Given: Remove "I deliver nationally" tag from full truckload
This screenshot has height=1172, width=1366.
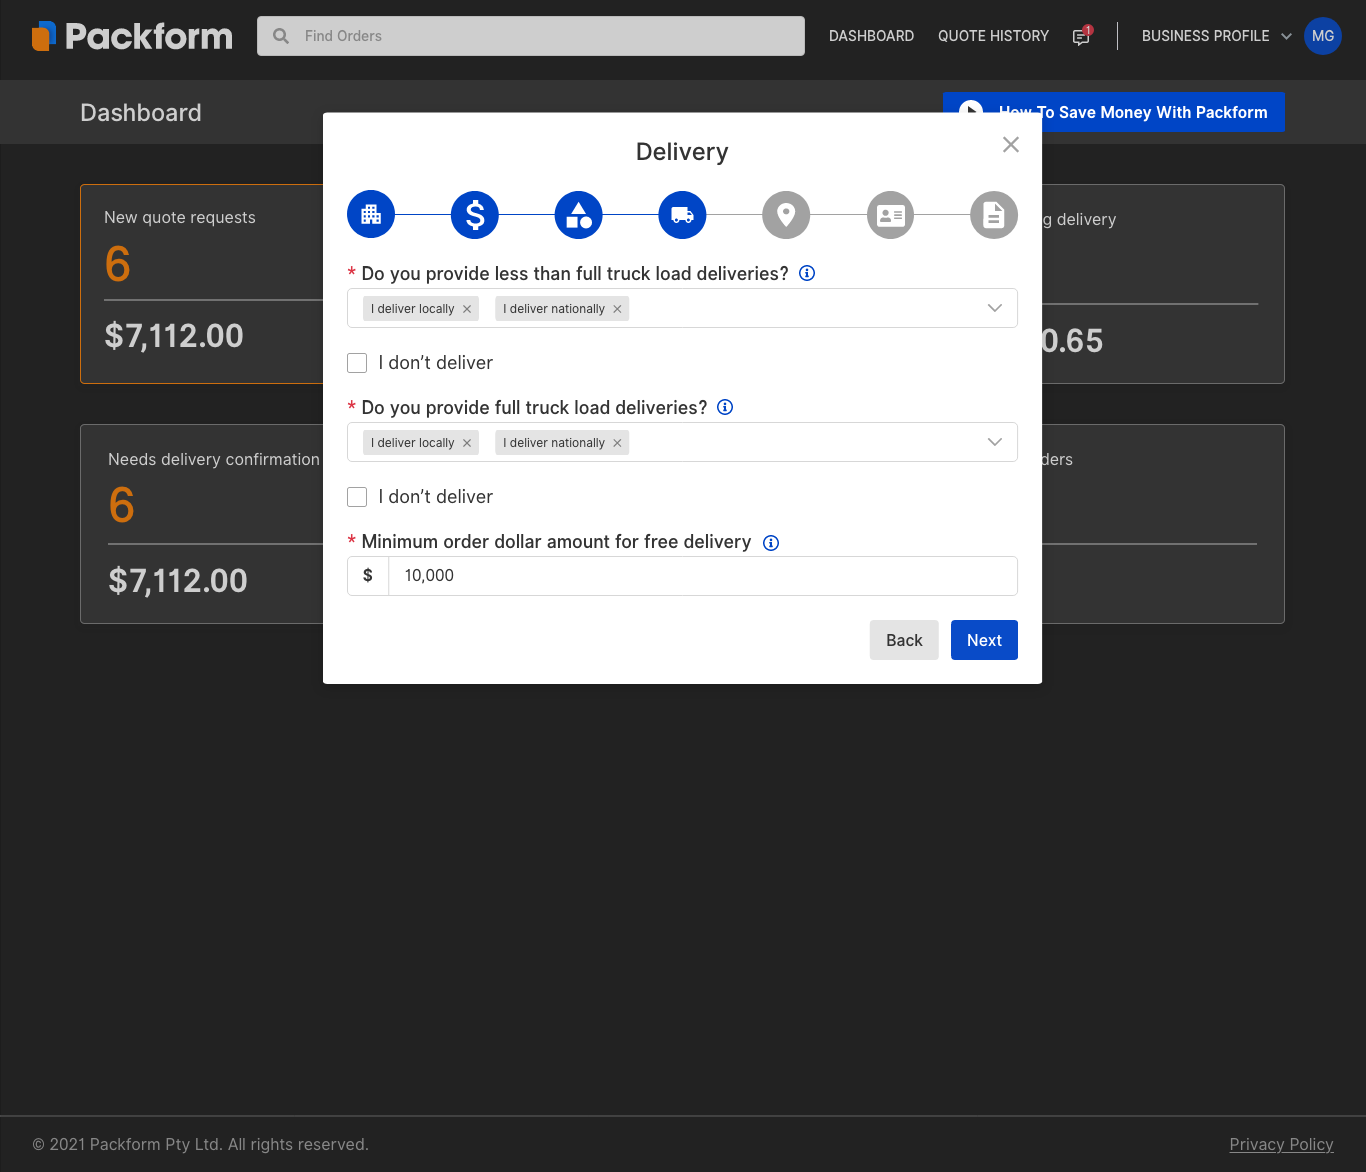Looking at the screenshot, I should point(617,443).
